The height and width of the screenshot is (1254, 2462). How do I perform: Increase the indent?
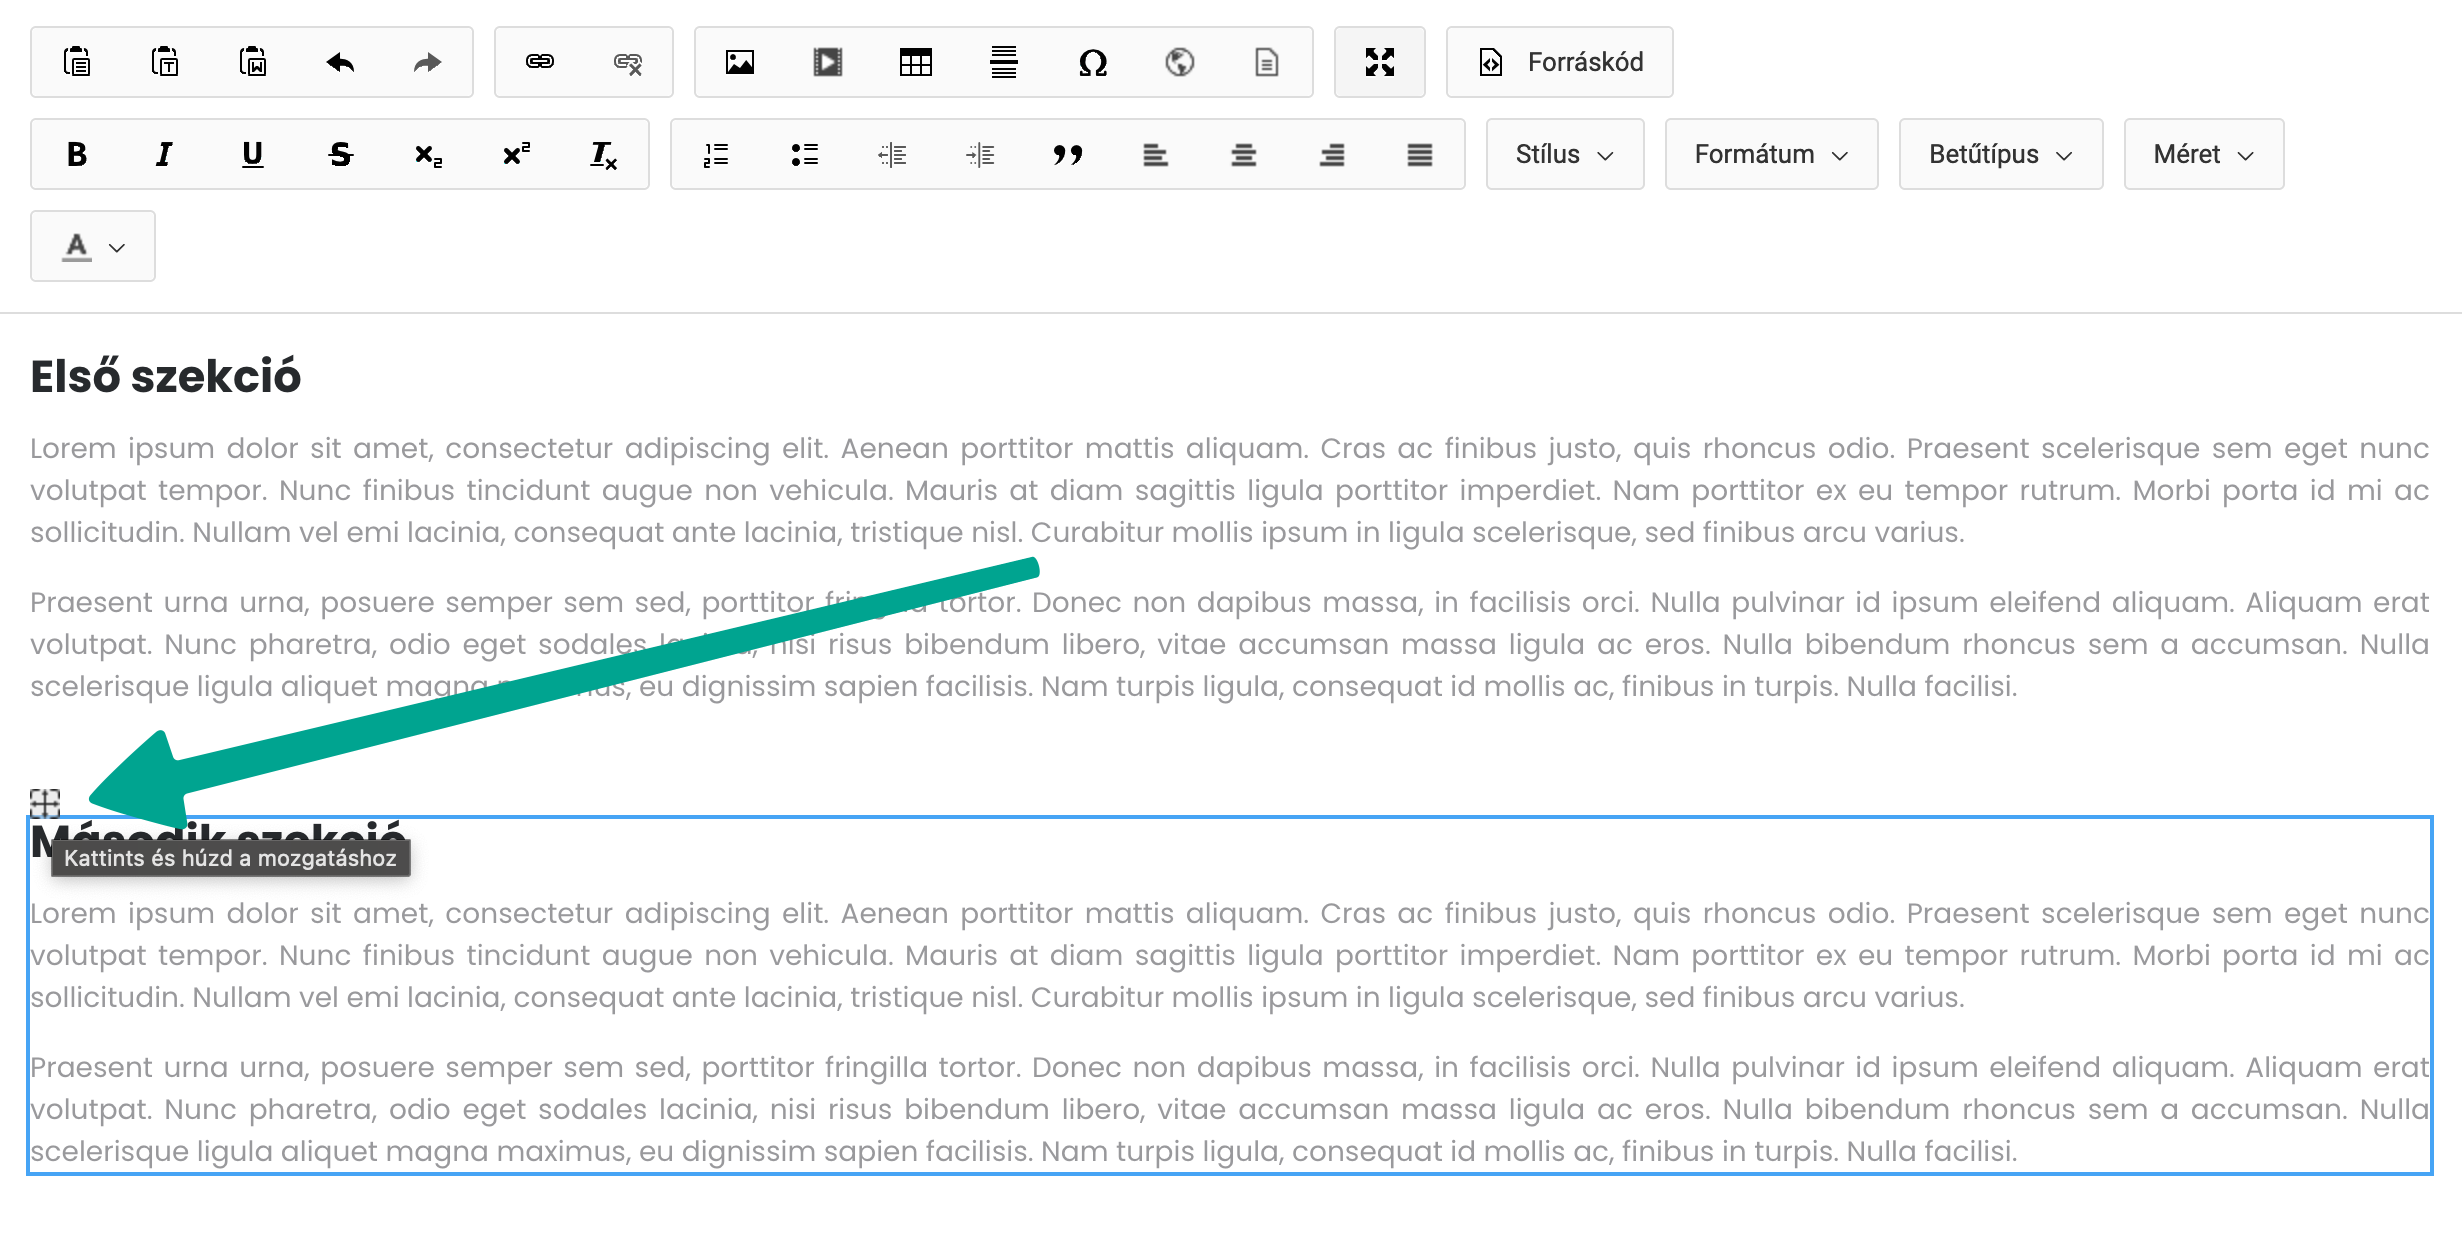(x=980, y=154)
